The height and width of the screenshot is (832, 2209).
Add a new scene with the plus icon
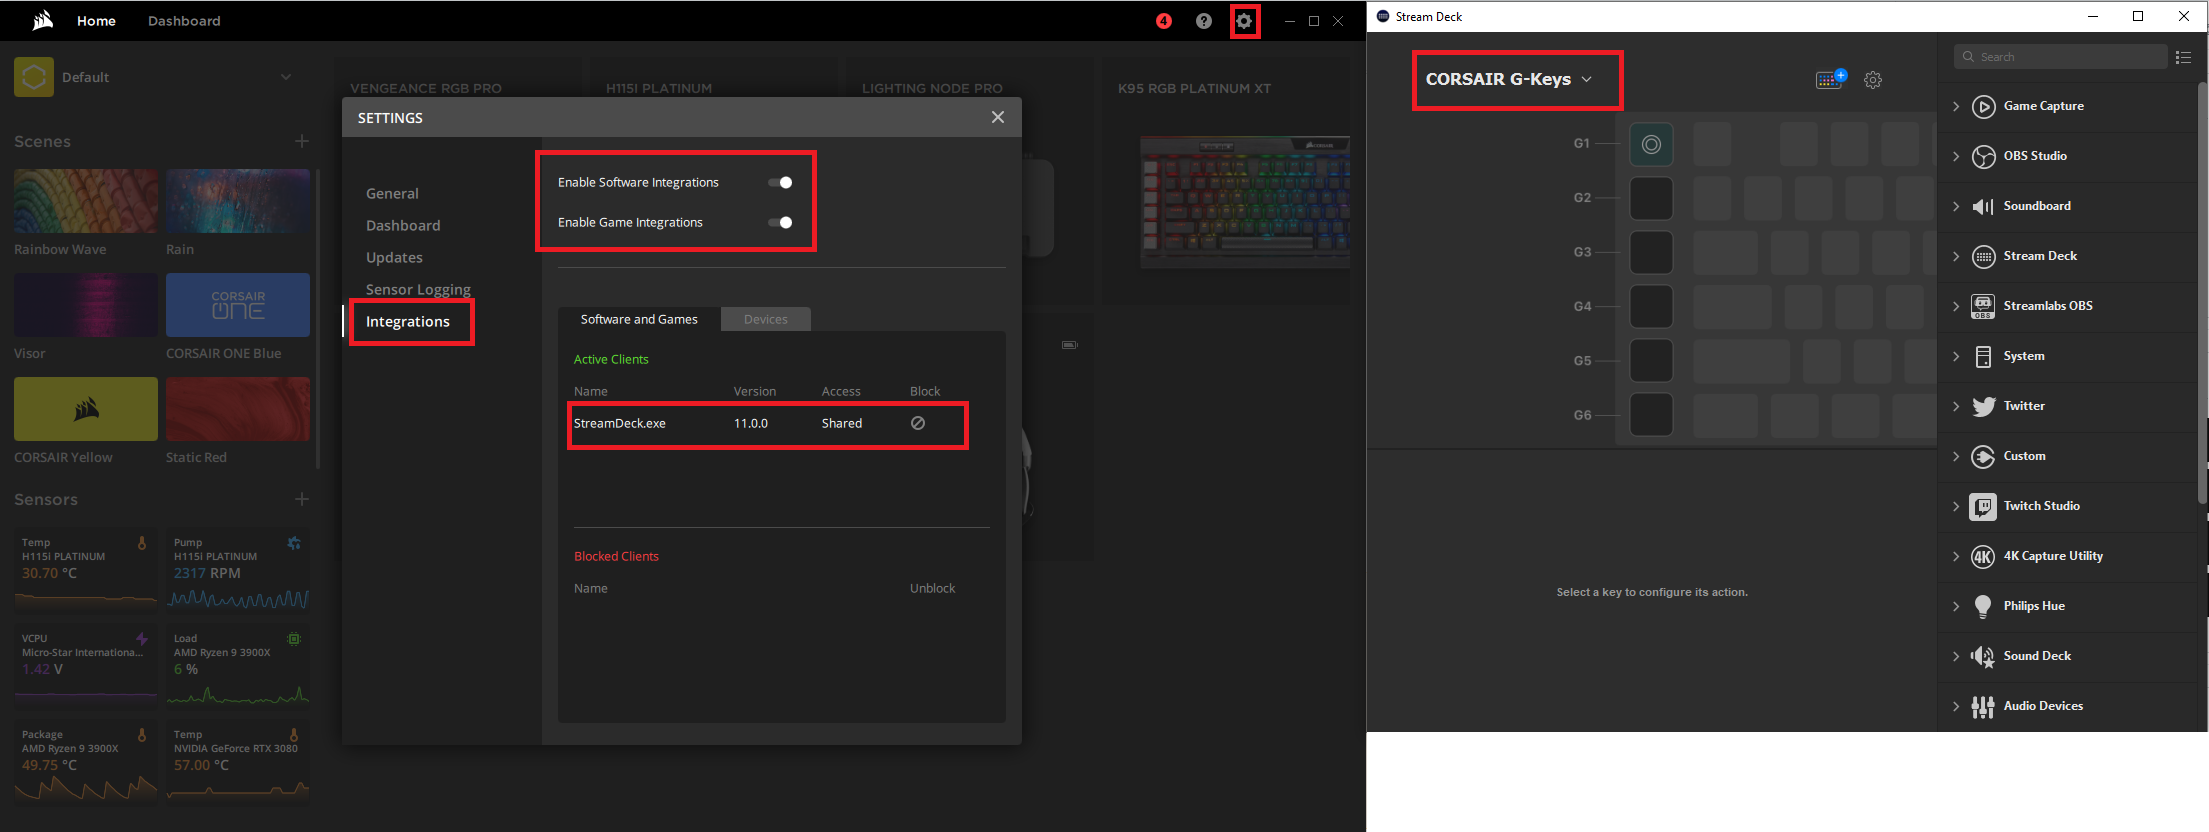point(302,141)
